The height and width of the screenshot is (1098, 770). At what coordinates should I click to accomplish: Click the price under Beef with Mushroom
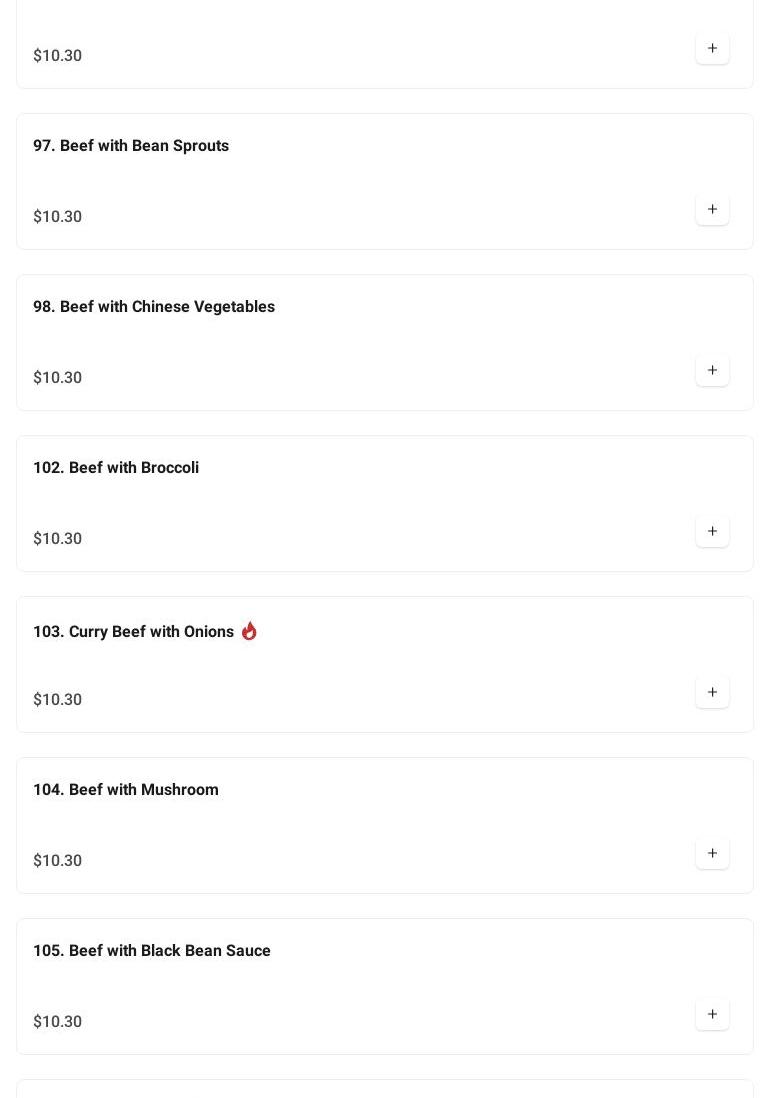coord(58,861)
